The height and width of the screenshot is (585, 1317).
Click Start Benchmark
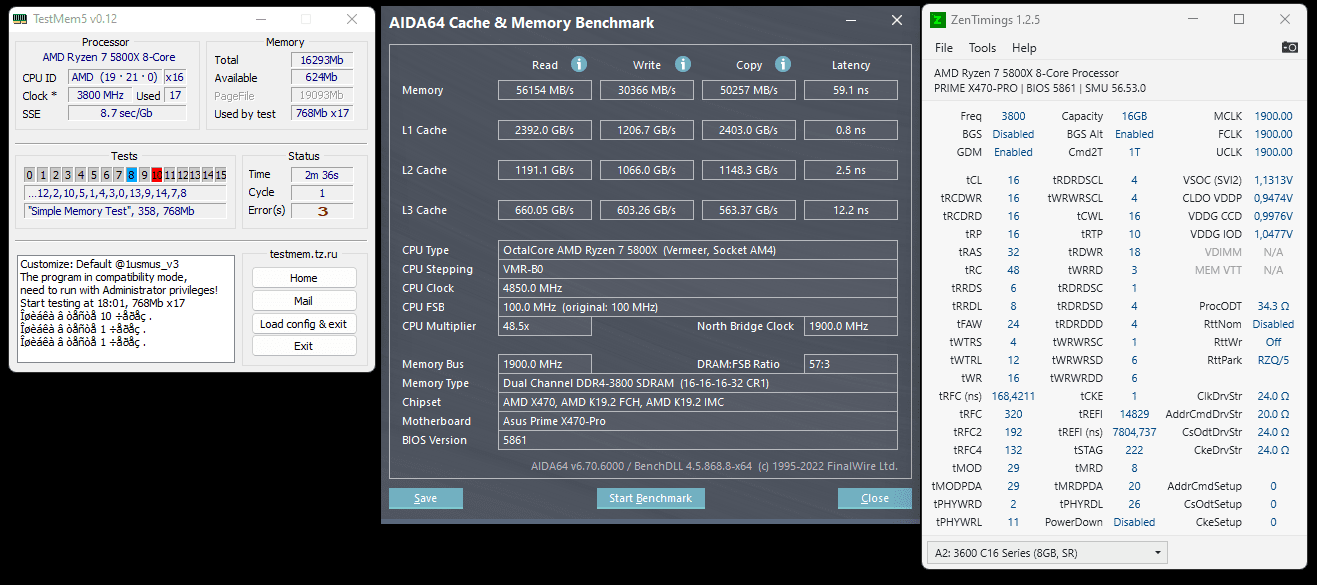pos(651,498)
